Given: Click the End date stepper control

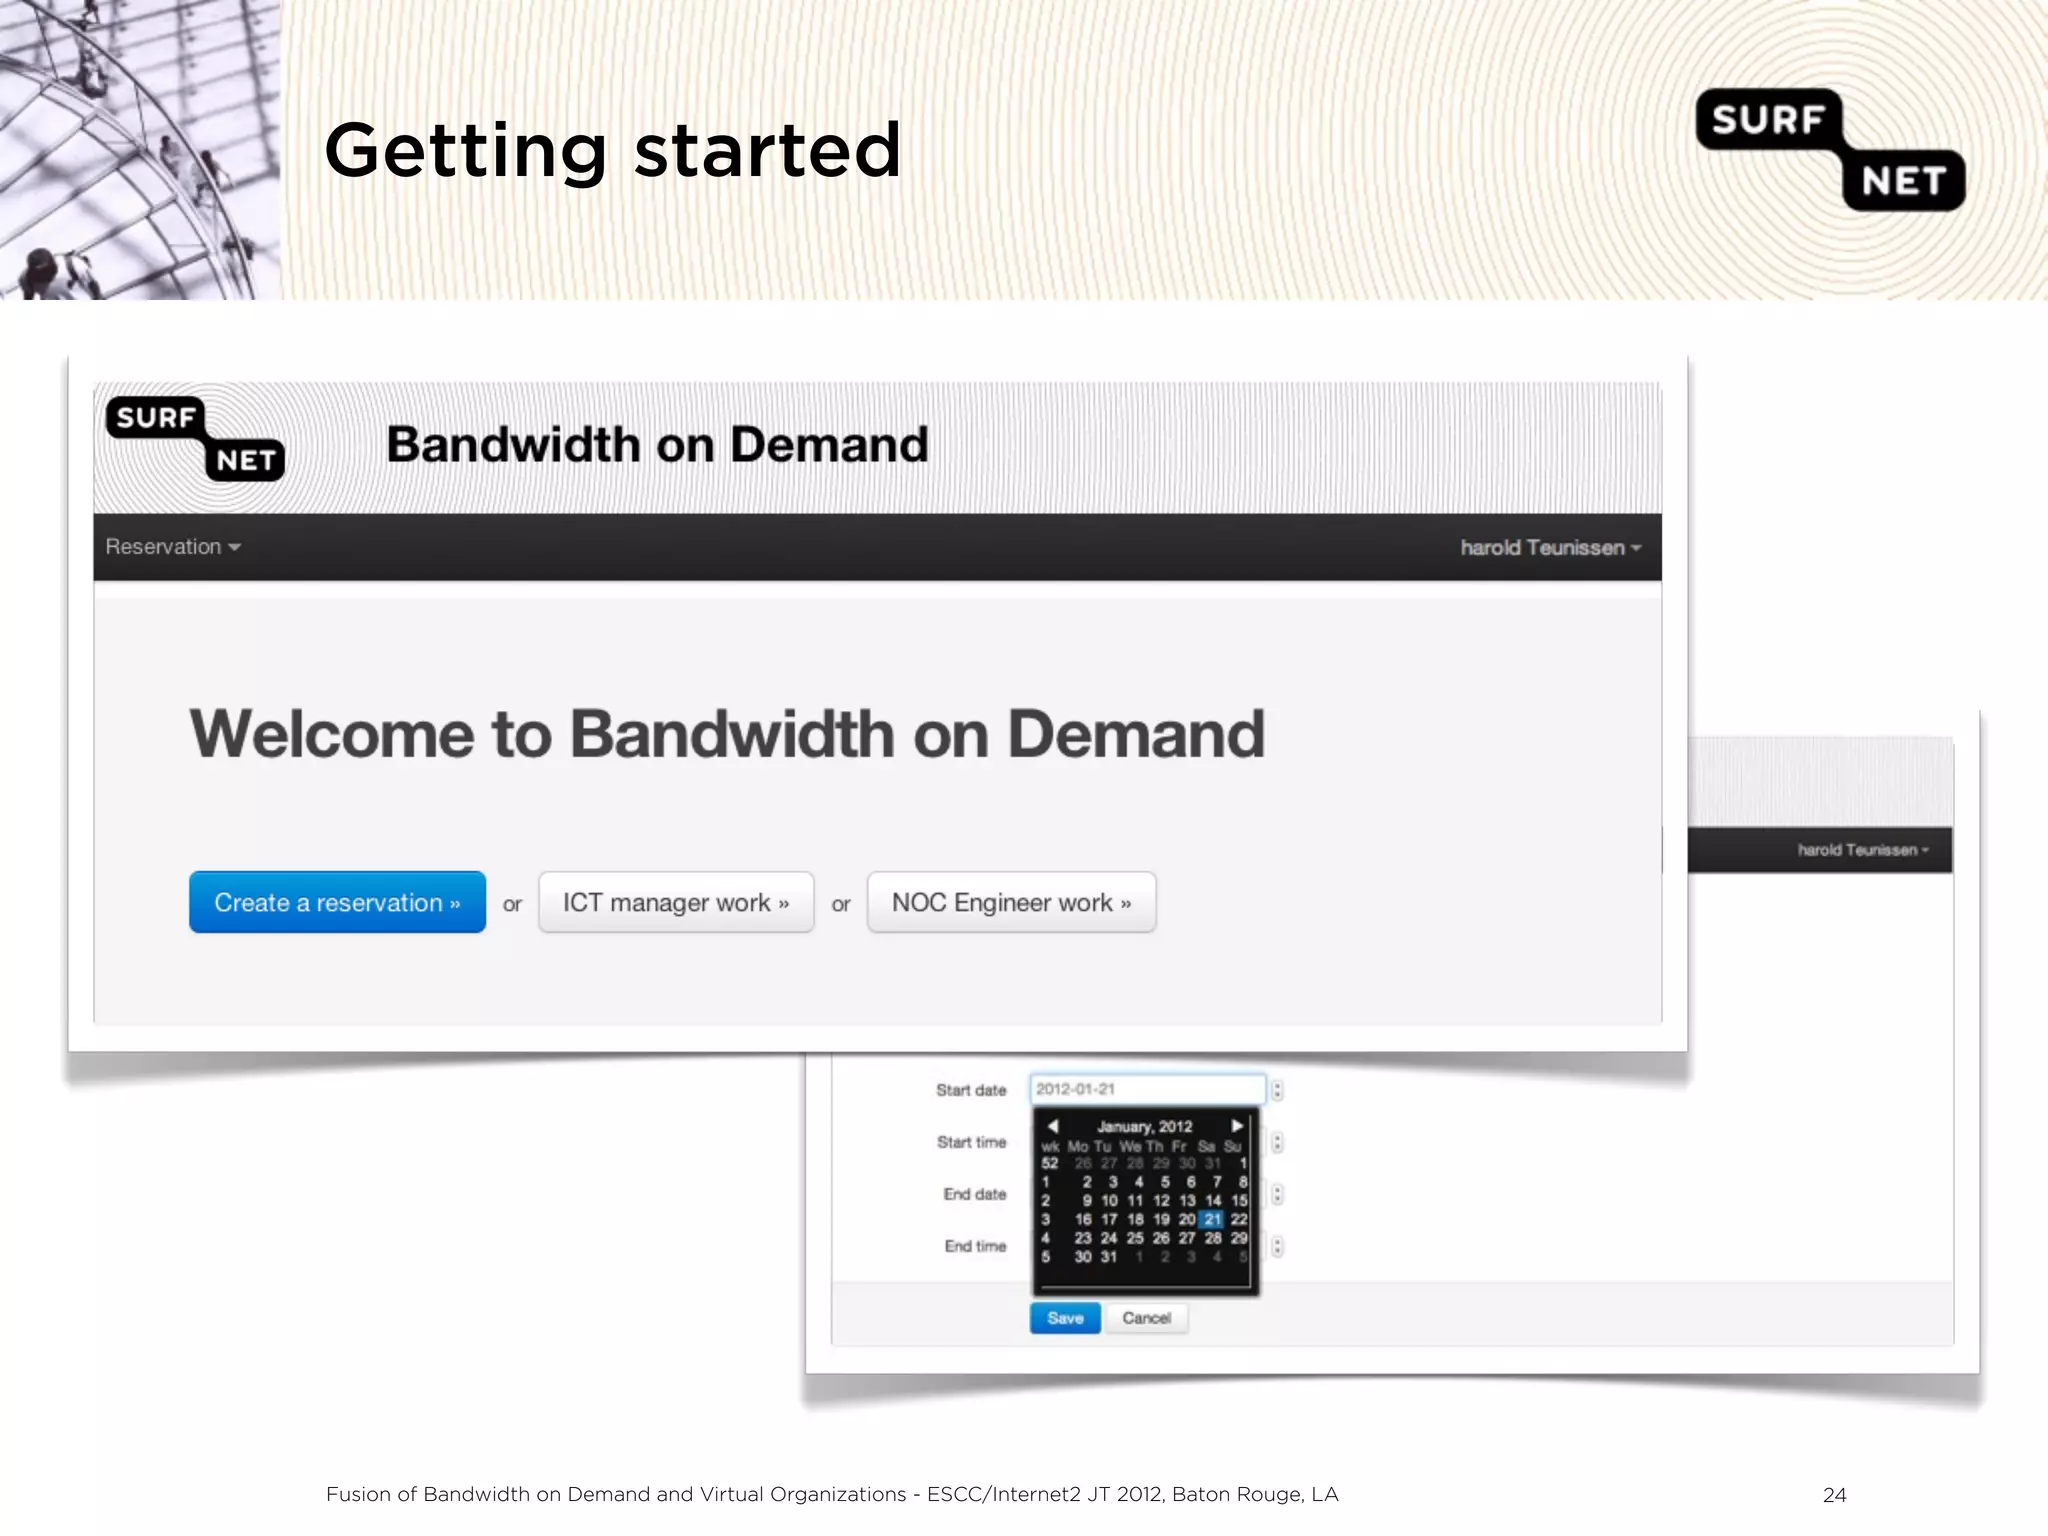Looking at the screenshot, I should point(1277,1194).
